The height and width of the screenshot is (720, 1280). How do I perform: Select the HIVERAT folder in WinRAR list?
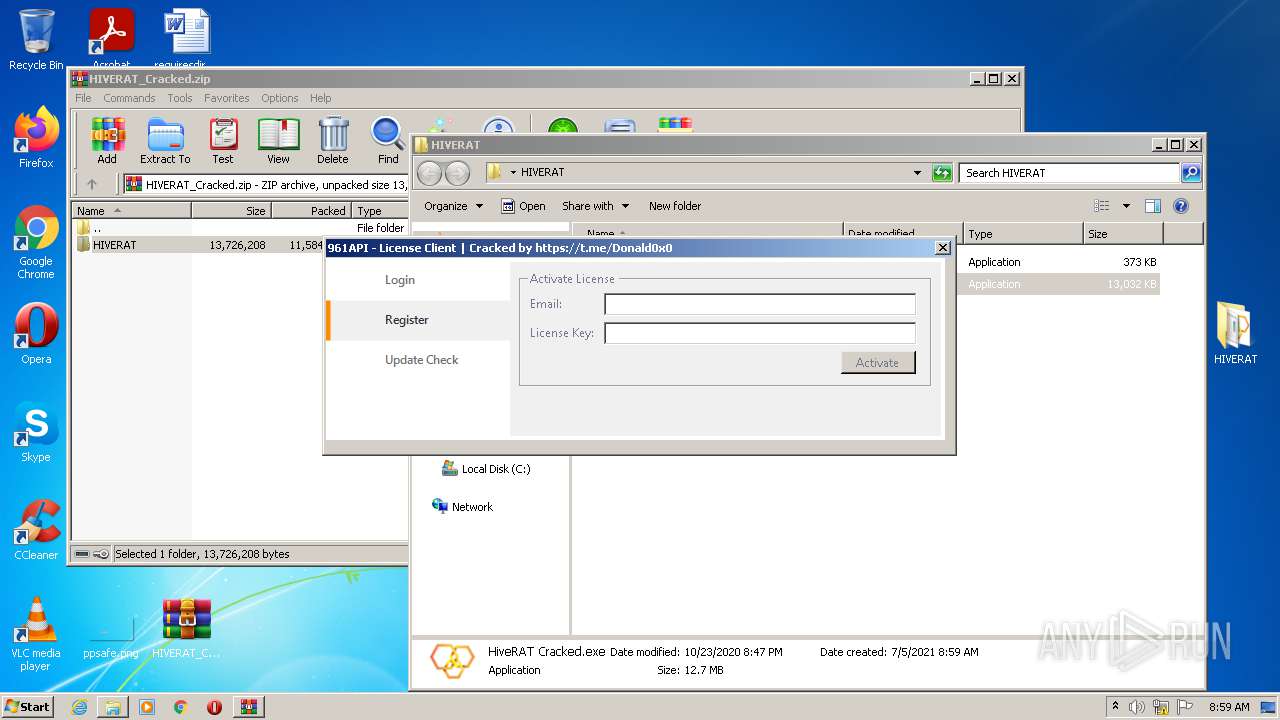115,245
